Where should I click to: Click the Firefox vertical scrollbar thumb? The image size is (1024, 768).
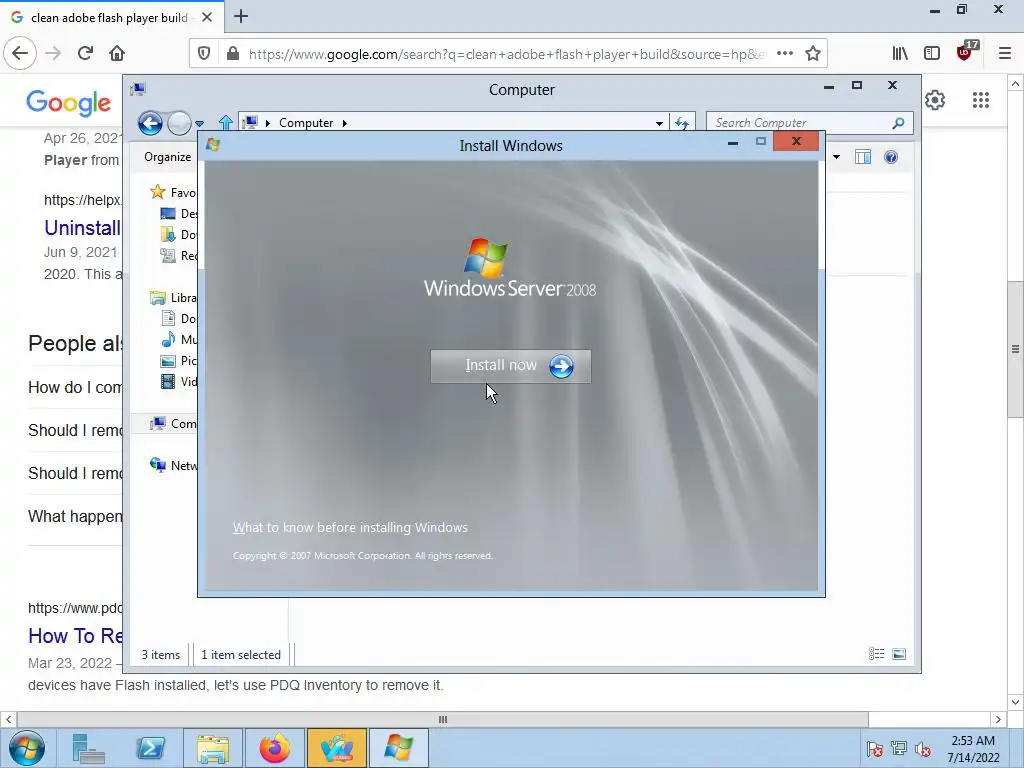[1015, 349]
